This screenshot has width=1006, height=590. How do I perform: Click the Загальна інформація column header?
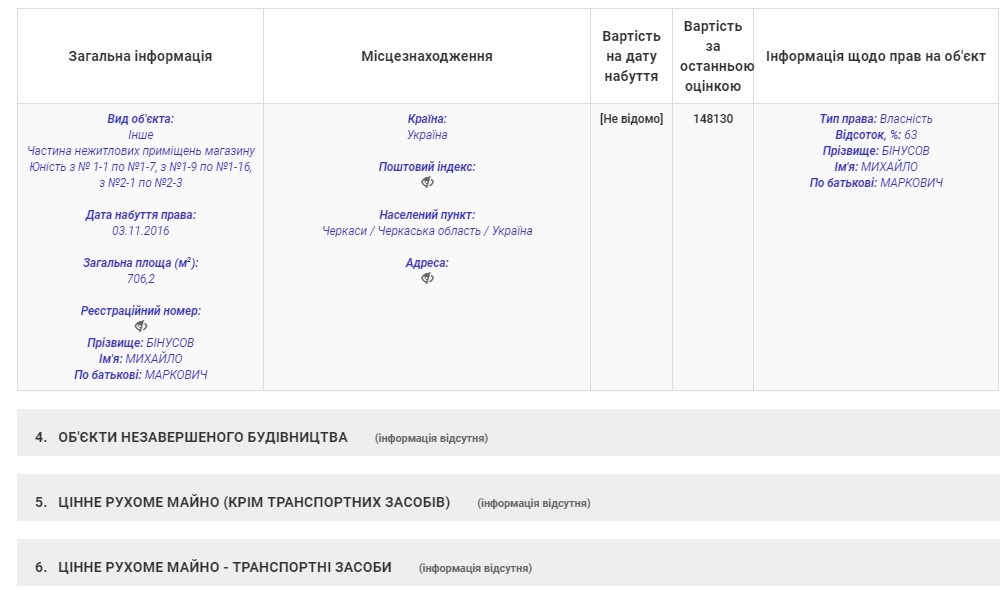(x=140, y=56)
